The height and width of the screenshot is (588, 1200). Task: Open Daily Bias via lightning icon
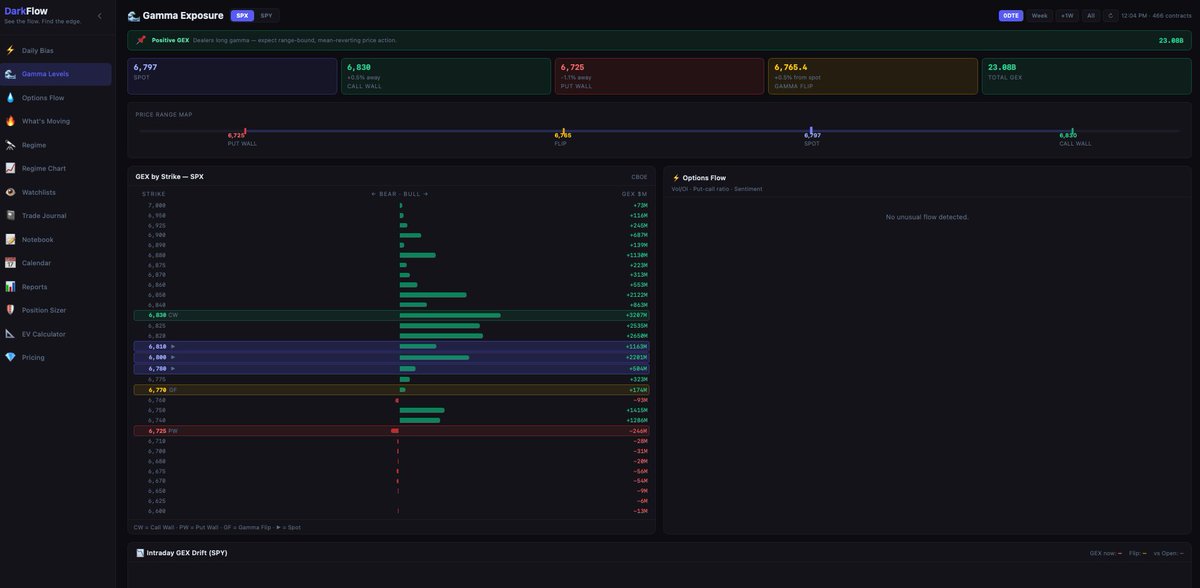(x=10, y=50)
